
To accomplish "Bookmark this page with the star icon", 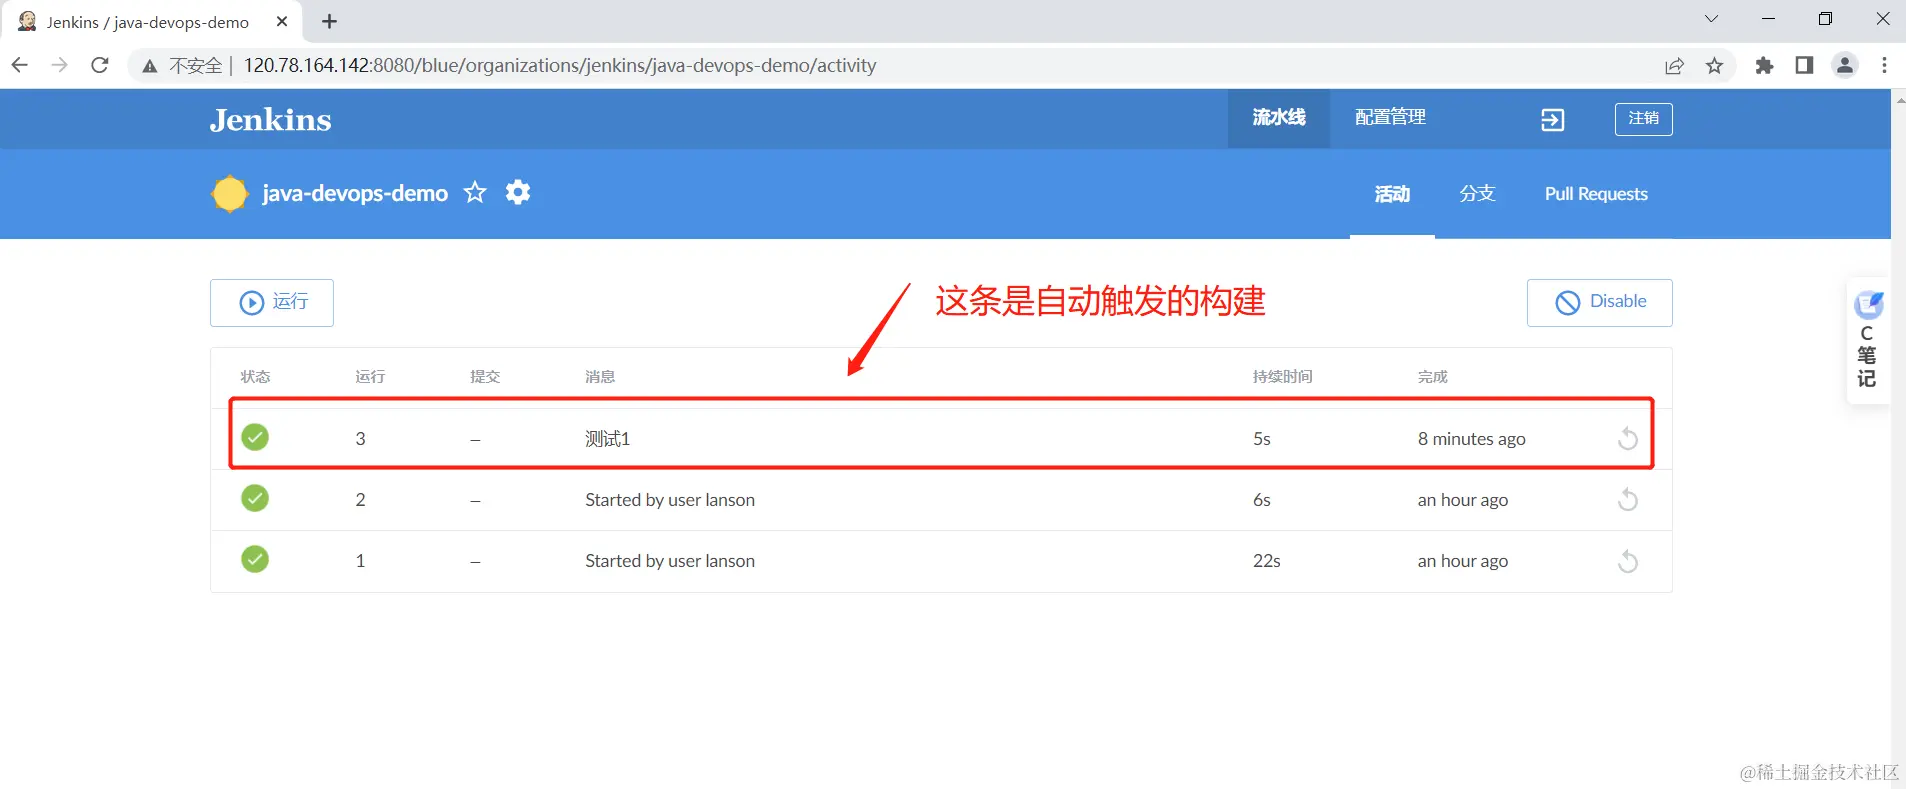I will (x=1715, y=66).
